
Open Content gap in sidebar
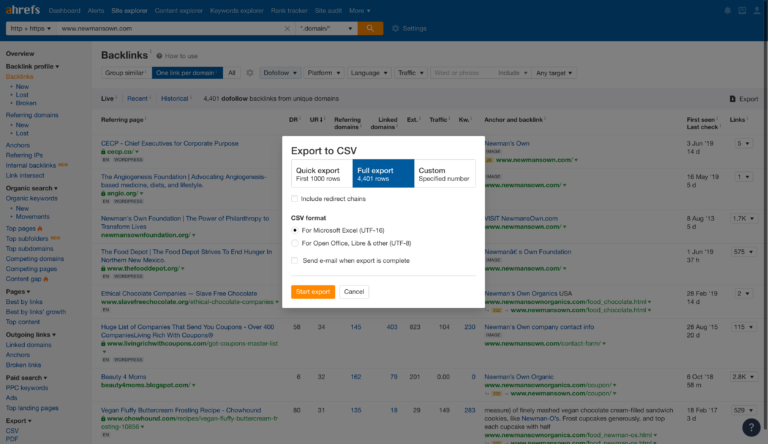pos(24,278)
